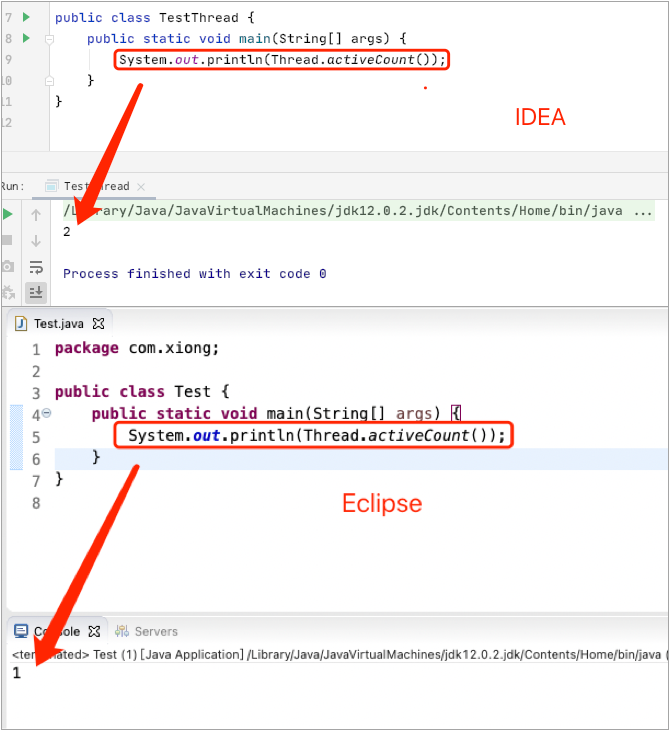Open the Console tab in Eclipse
Viewport: 669px width, 730px height.
click(57, 632)
